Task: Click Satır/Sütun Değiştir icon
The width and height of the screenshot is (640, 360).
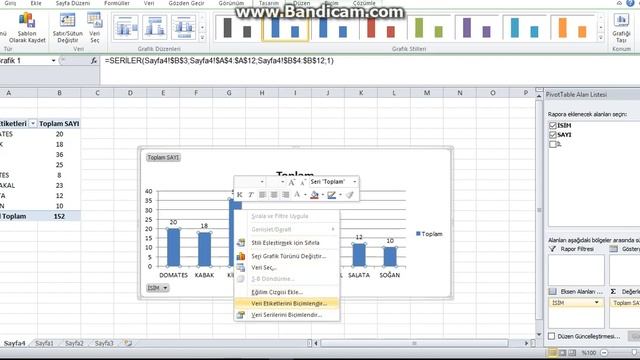Action: pyautogui.click(x=67, y=28)
